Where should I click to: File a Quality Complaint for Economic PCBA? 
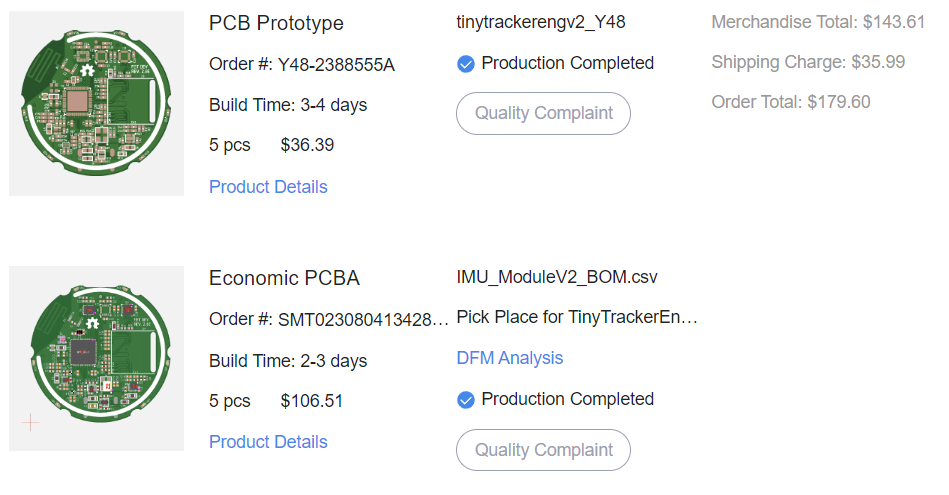pyautogui.click(x=543, y=450)
